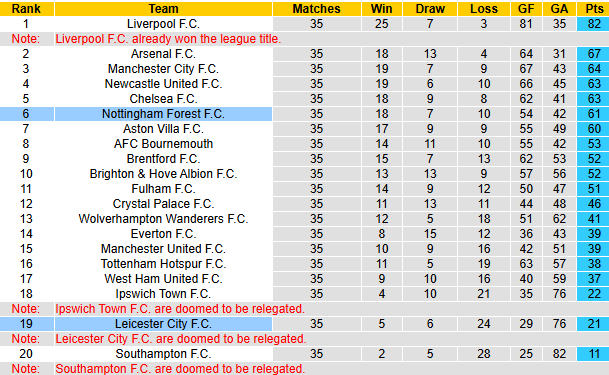Click Wolverhampton Wanderers F.C. team name
This screenshot has height=375, width=609.
click(164, 219)
